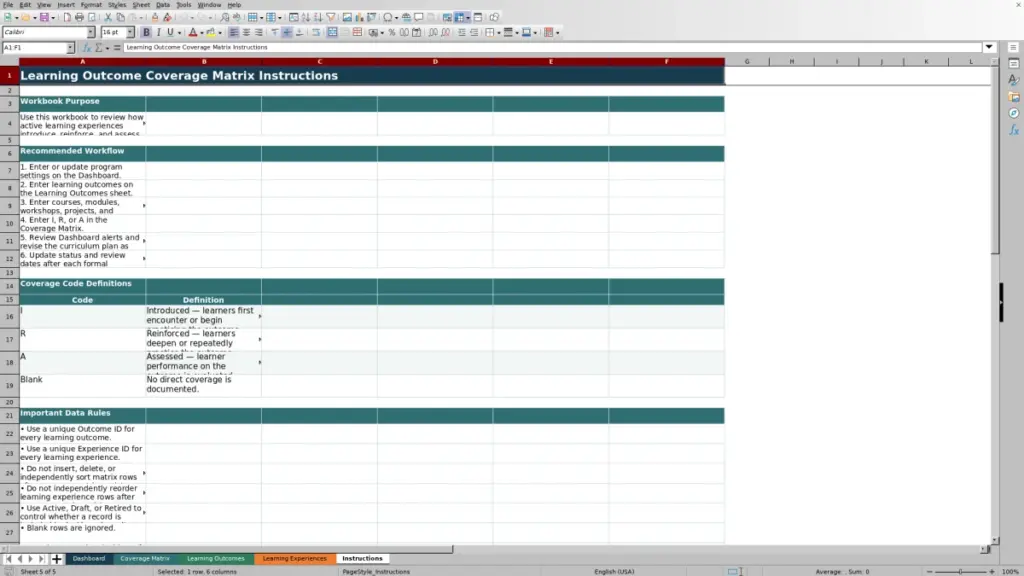
Task: Open the Tools menu
Action: pos(184,5)
